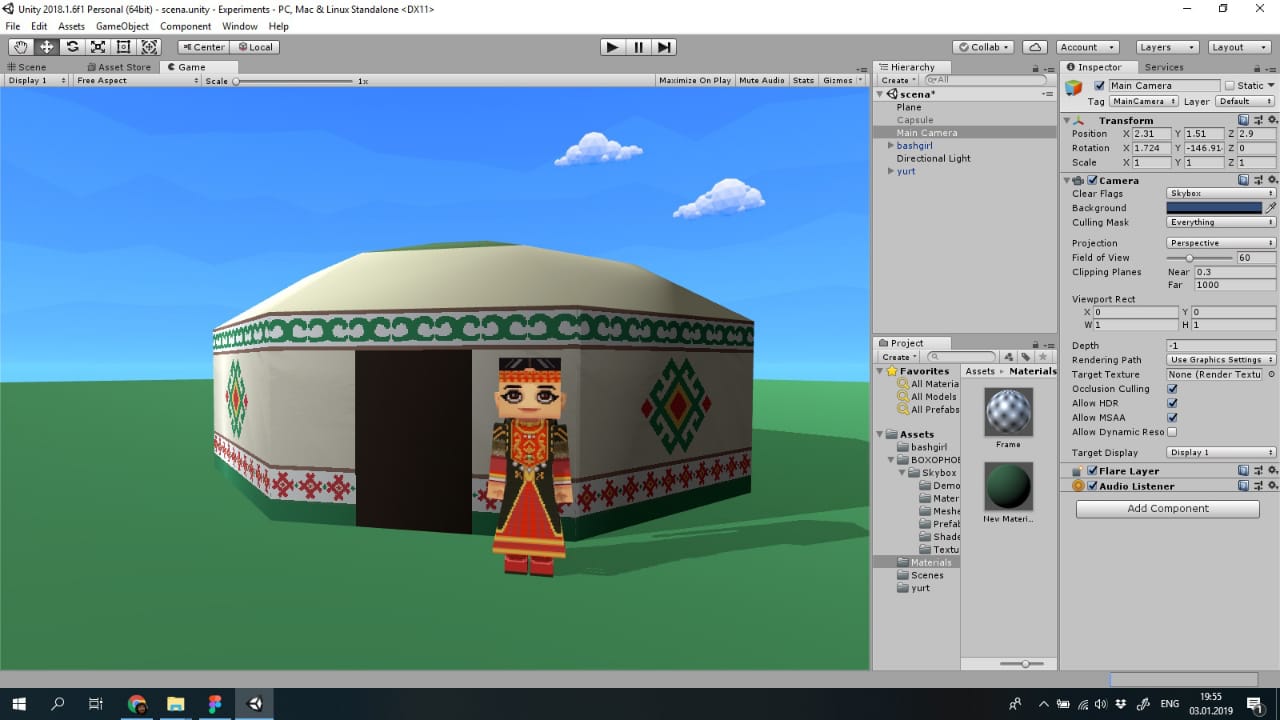Enable the Allow Dynamic Resolution checkbox
This screenshot has width=1280, height=720.
(x=1172, y=432)
